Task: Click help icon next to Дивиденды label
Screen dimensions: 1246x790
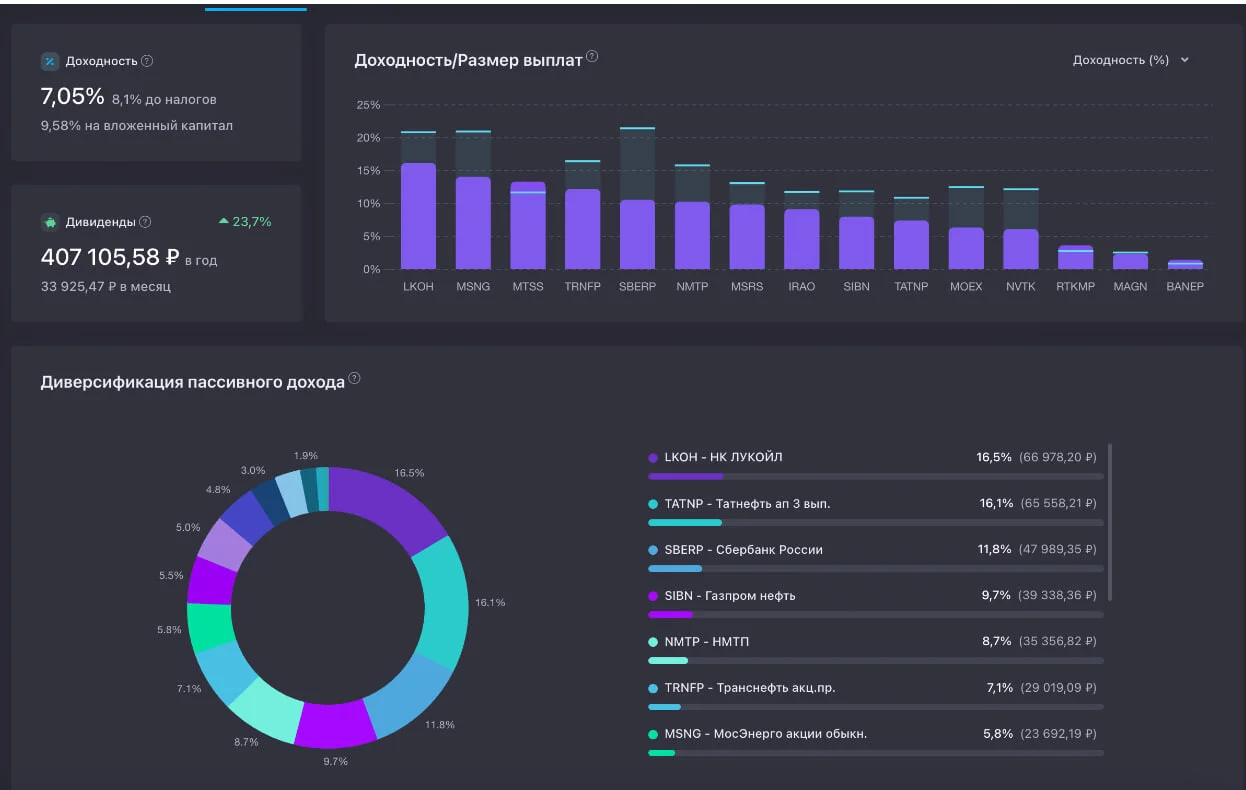Action: point(145,222)
